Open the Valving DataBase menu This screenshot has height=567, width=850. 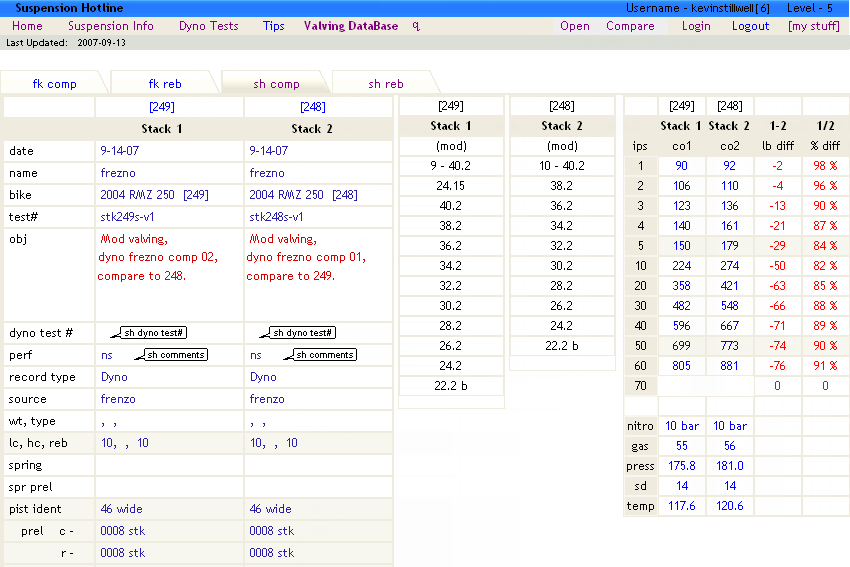click(x=351, y=26)
